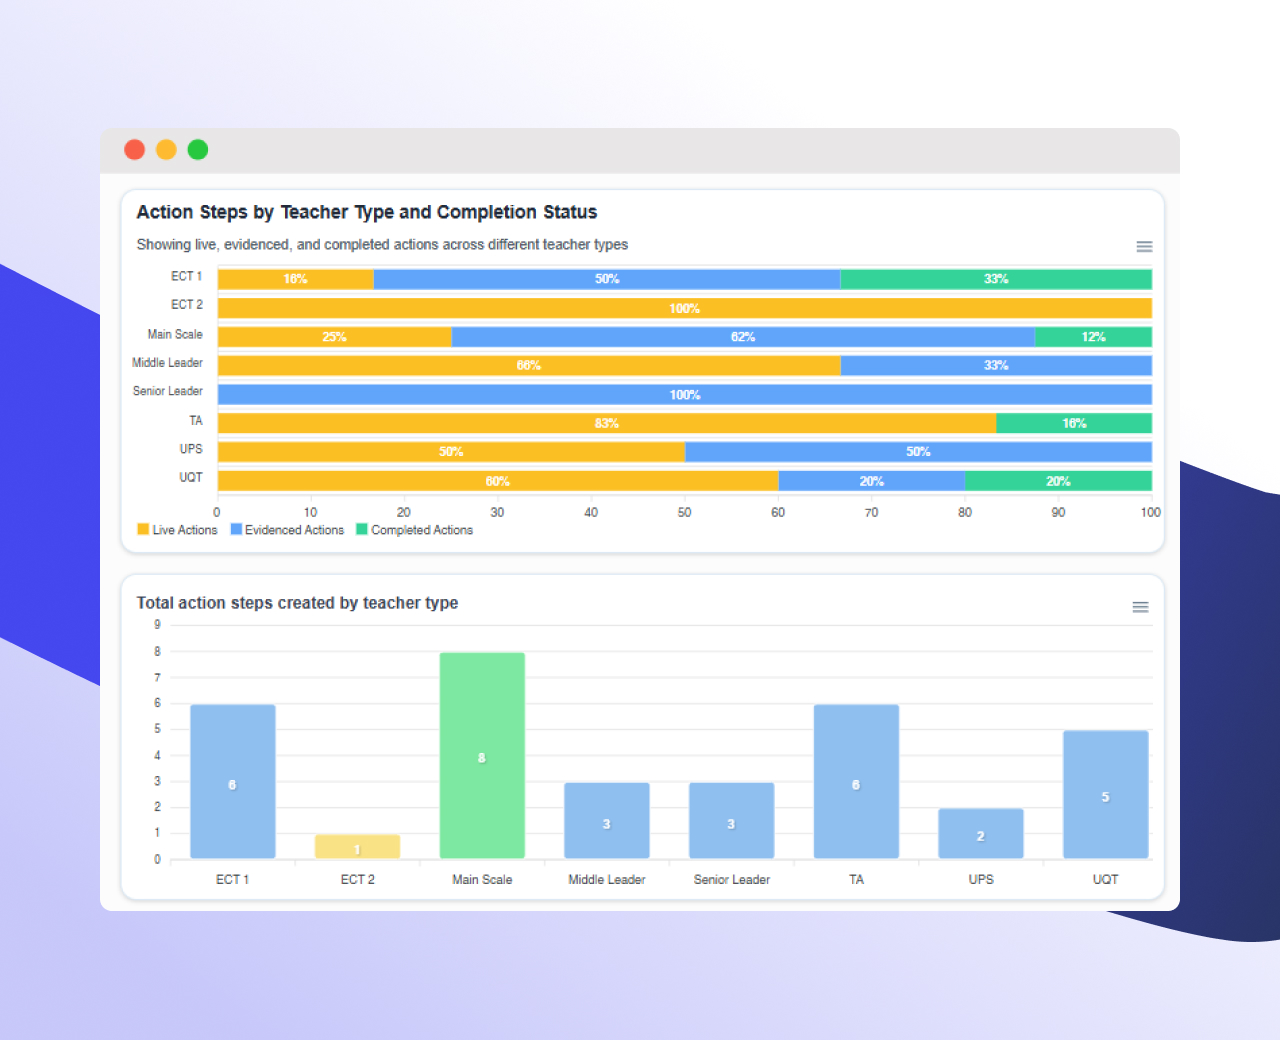Select the UPS column showing 2
The height and width of the screenshot is (1040, 1280).
click(x=980, y=834)
